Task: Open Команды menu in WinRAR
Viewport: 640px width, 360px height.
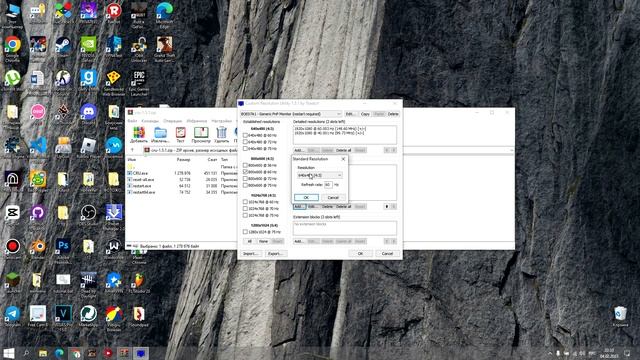Action: pyautogui.click(x=149, y=121)
